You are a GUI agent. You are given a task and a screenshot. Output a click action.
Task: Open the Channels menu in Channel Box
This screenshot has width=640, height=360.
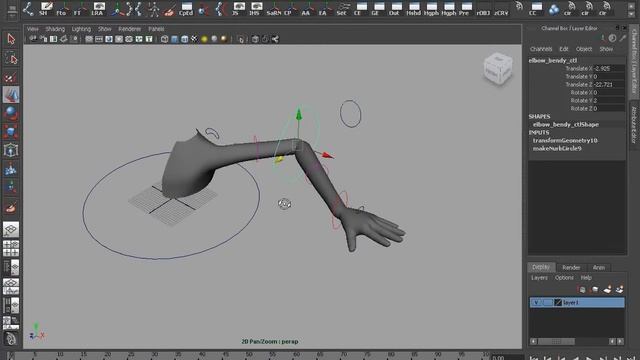(541, 49)
